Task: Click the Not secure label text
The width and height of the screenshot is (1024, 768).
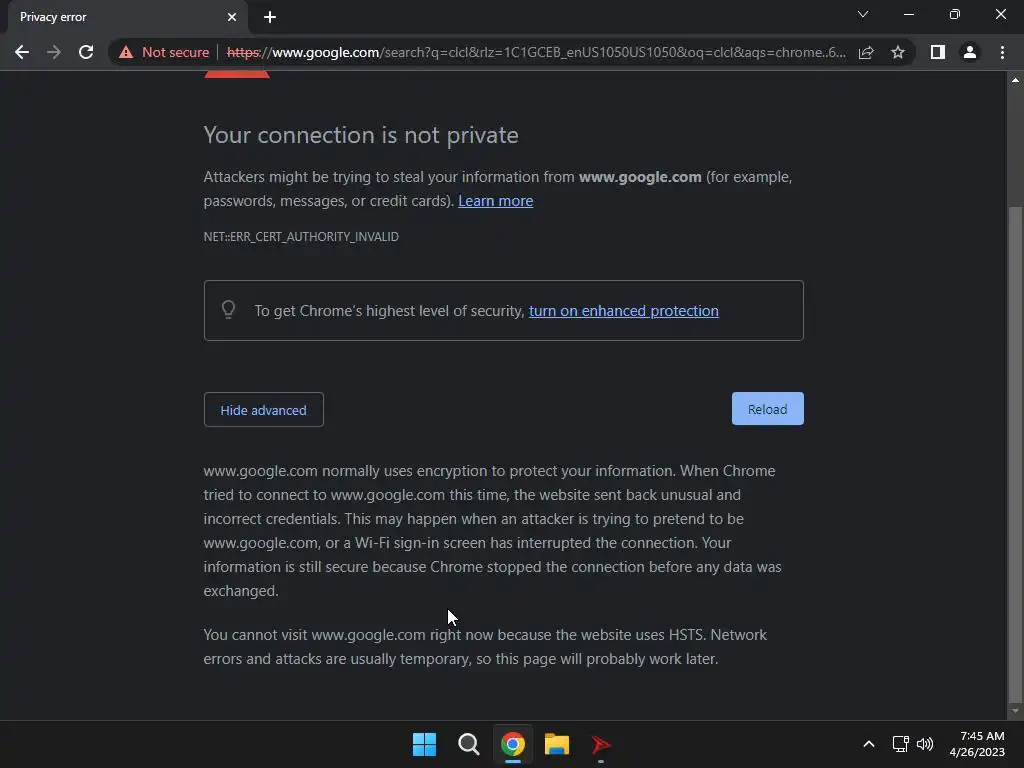Action: 176,52
